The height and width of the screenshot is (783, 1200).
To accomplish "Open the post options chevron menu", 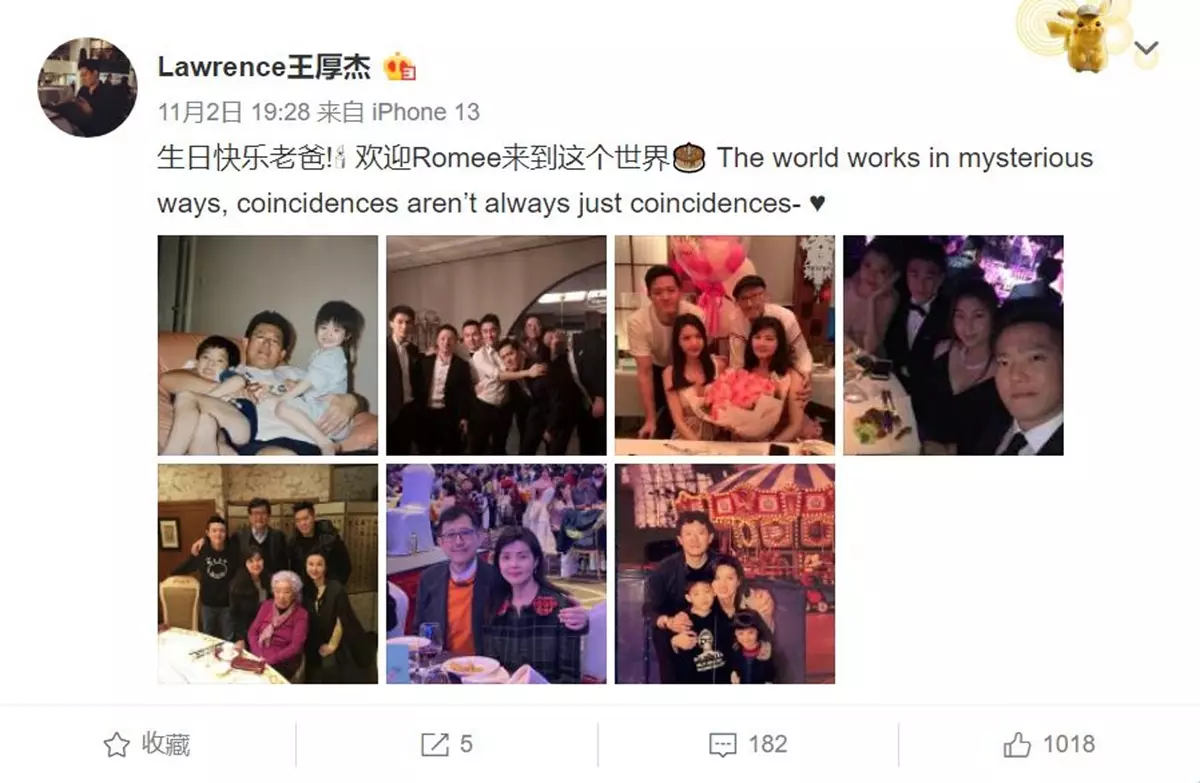I will 1147,48.
